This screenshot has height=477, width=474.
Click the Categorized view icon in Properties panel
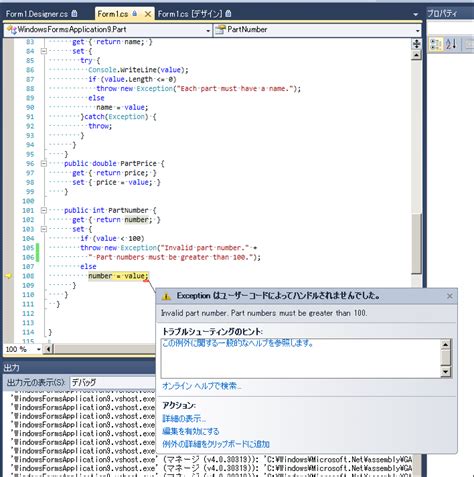pos(436,44)
